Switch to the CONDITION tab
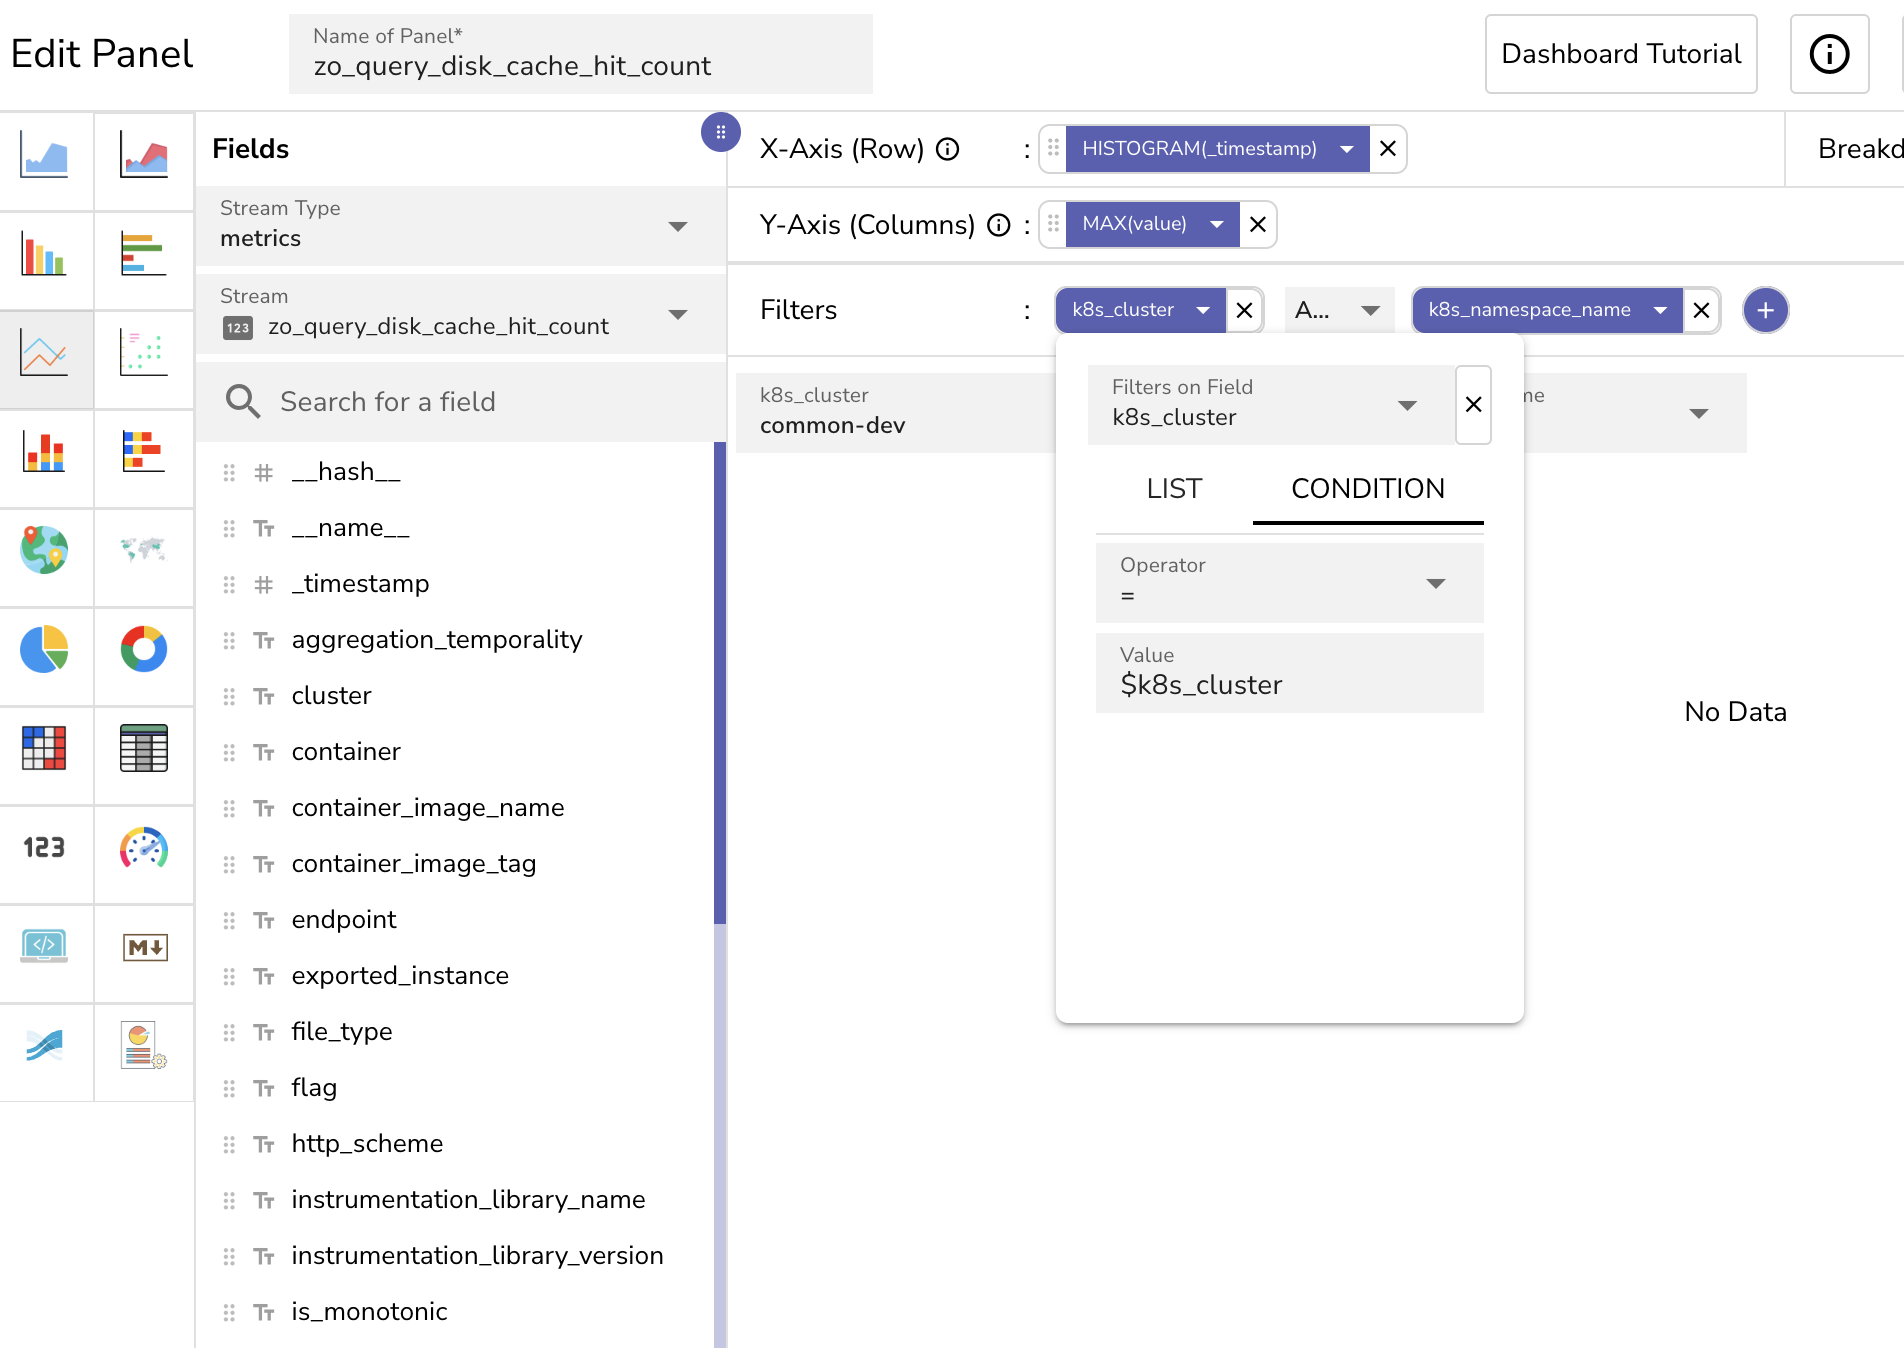Viewport: 1904px width, 1348px height. pyautogui.click(x=1367, y=489)
